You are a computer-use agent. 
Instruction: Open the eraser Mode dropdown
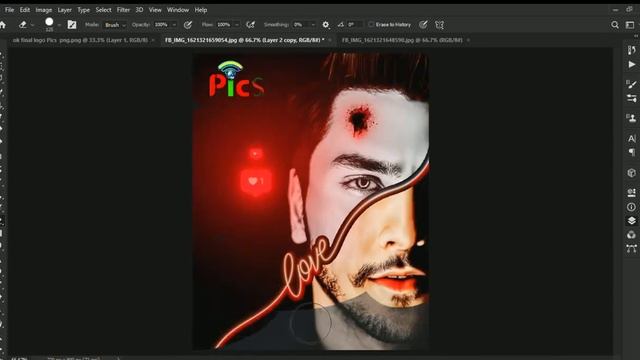(x=115, y=25)
